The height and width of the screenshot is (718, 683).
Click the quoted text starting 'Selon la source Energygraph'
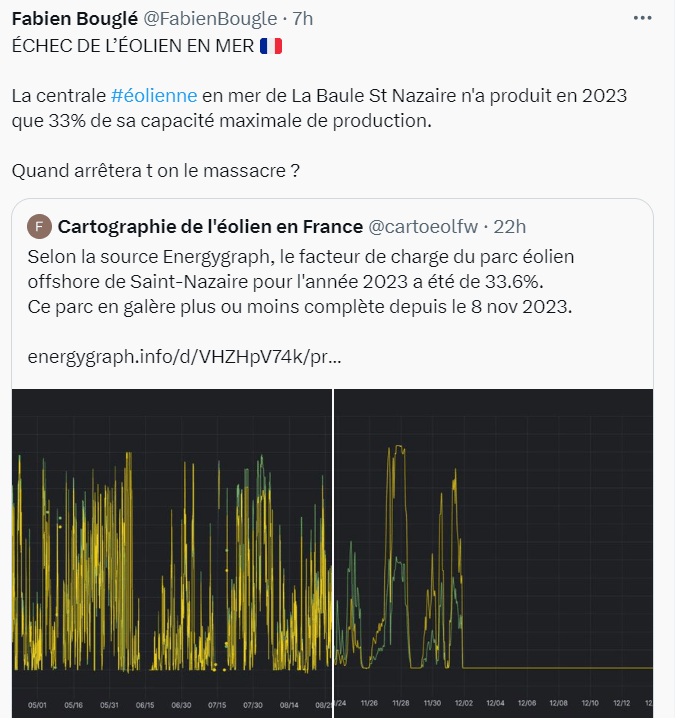coord(300,281)
